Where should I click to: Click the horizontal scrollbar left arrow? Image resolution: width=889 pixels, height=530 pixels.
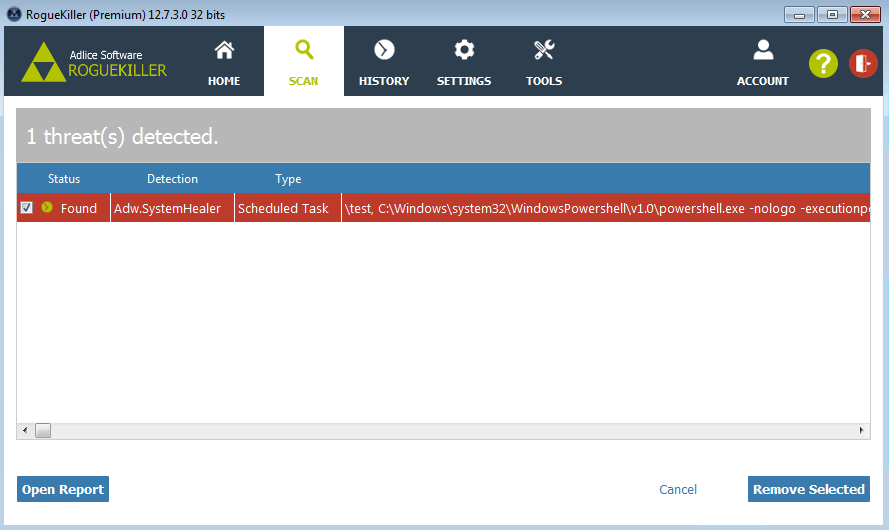(25, 431)
